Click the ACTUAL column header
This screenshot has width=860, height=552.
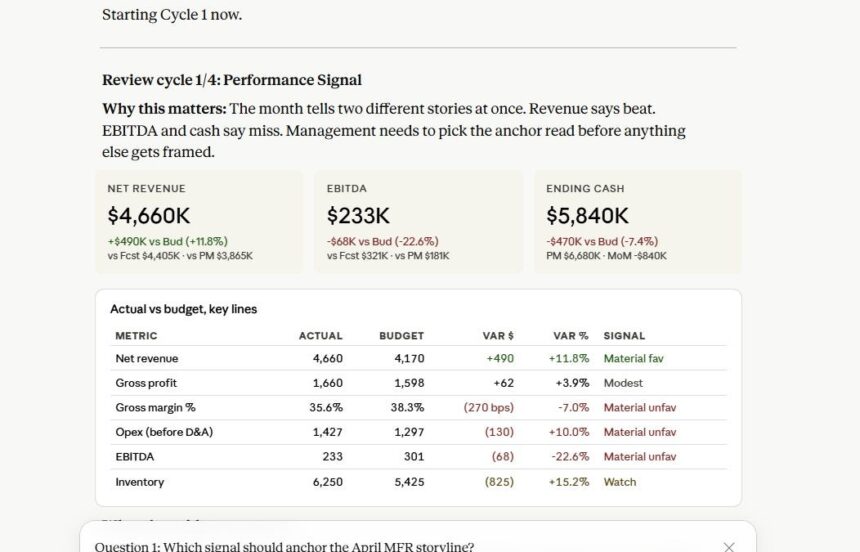[x=320, y=336]
